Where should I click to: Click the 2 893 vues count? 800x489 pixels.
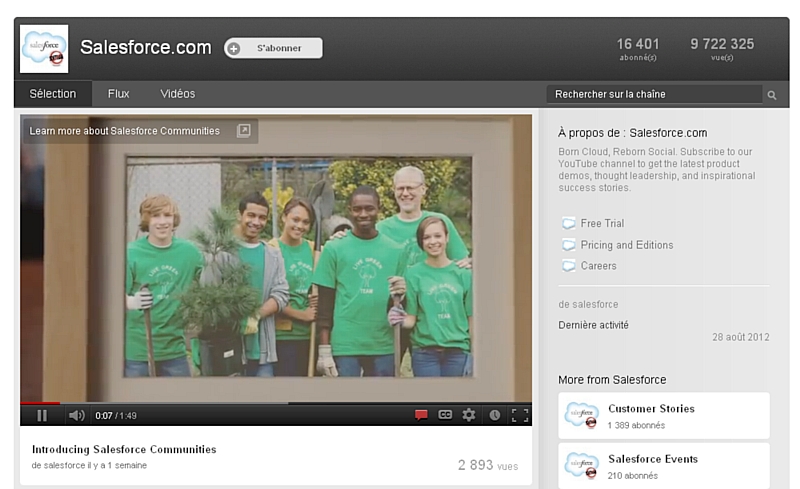488,465
